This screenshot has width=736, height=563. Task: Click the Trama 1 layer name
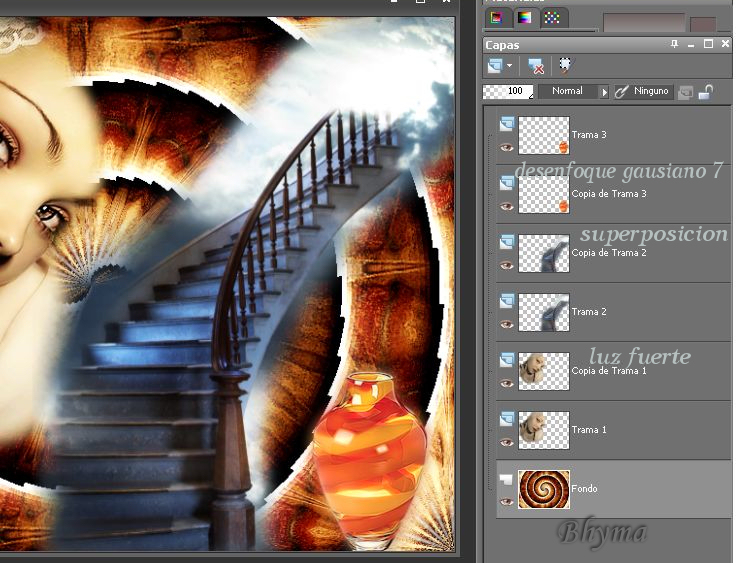589,430
